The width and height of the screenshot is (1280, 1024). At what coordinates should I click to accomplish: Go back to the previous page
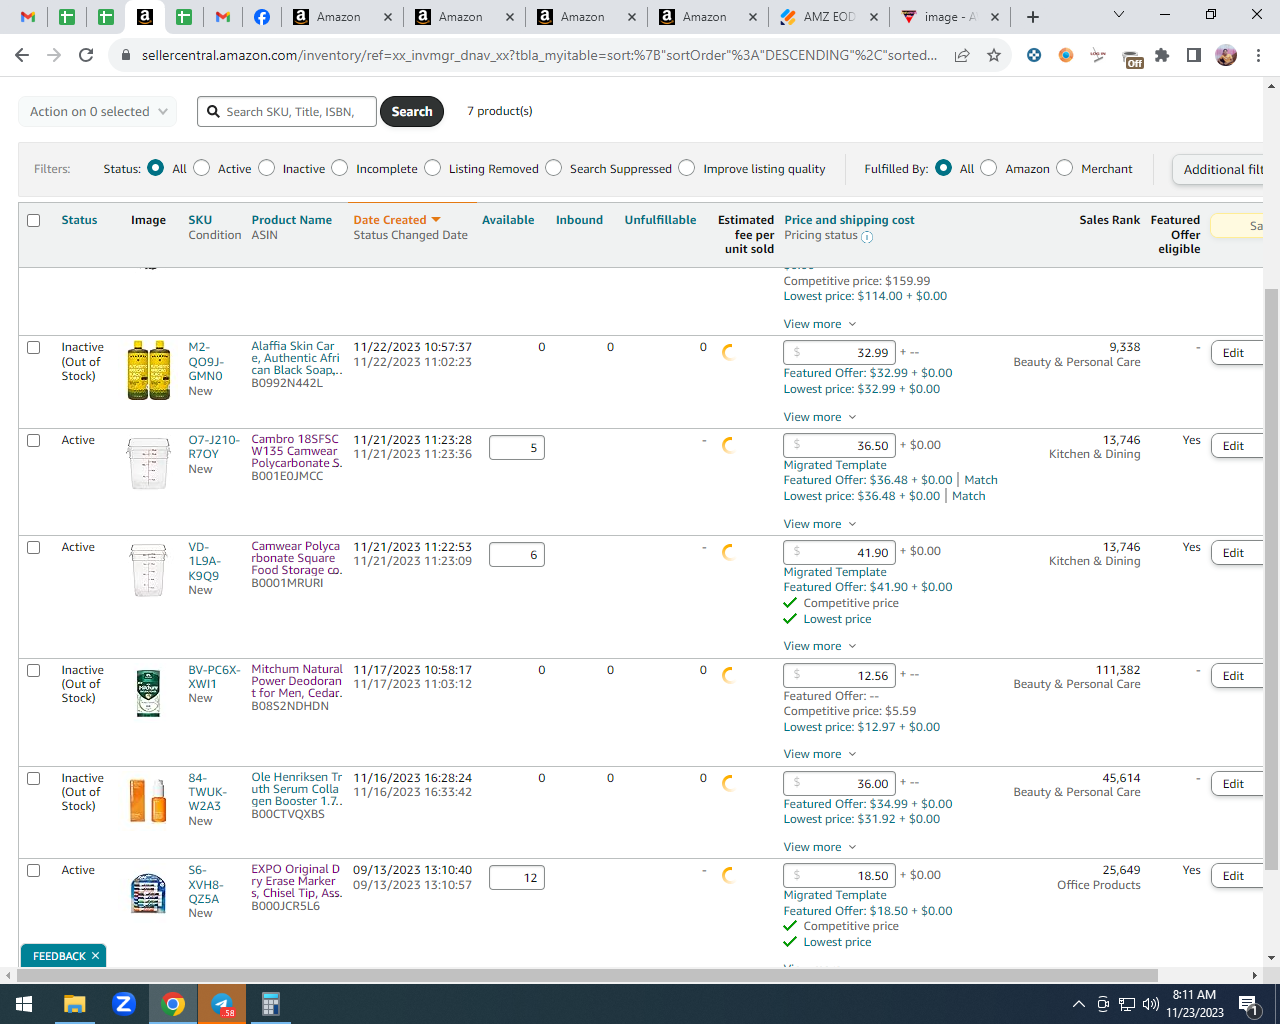[22, 55]
